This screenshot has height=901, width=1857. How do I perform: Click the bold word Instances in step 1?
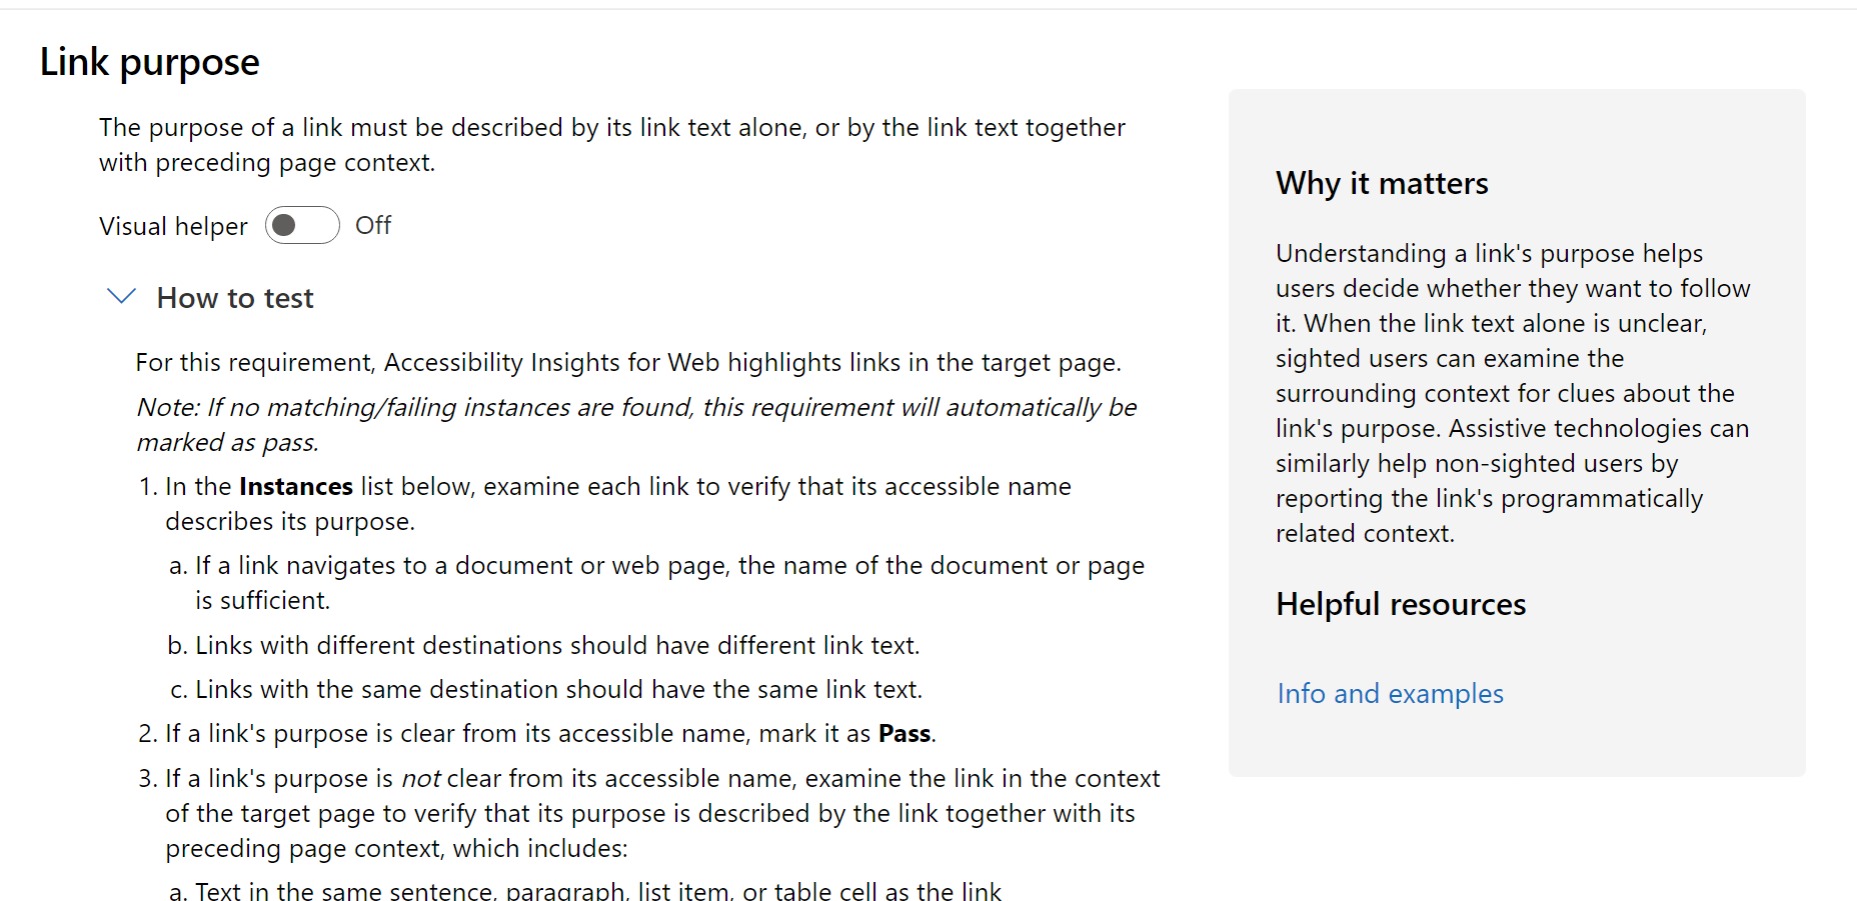tap(294, 486)
